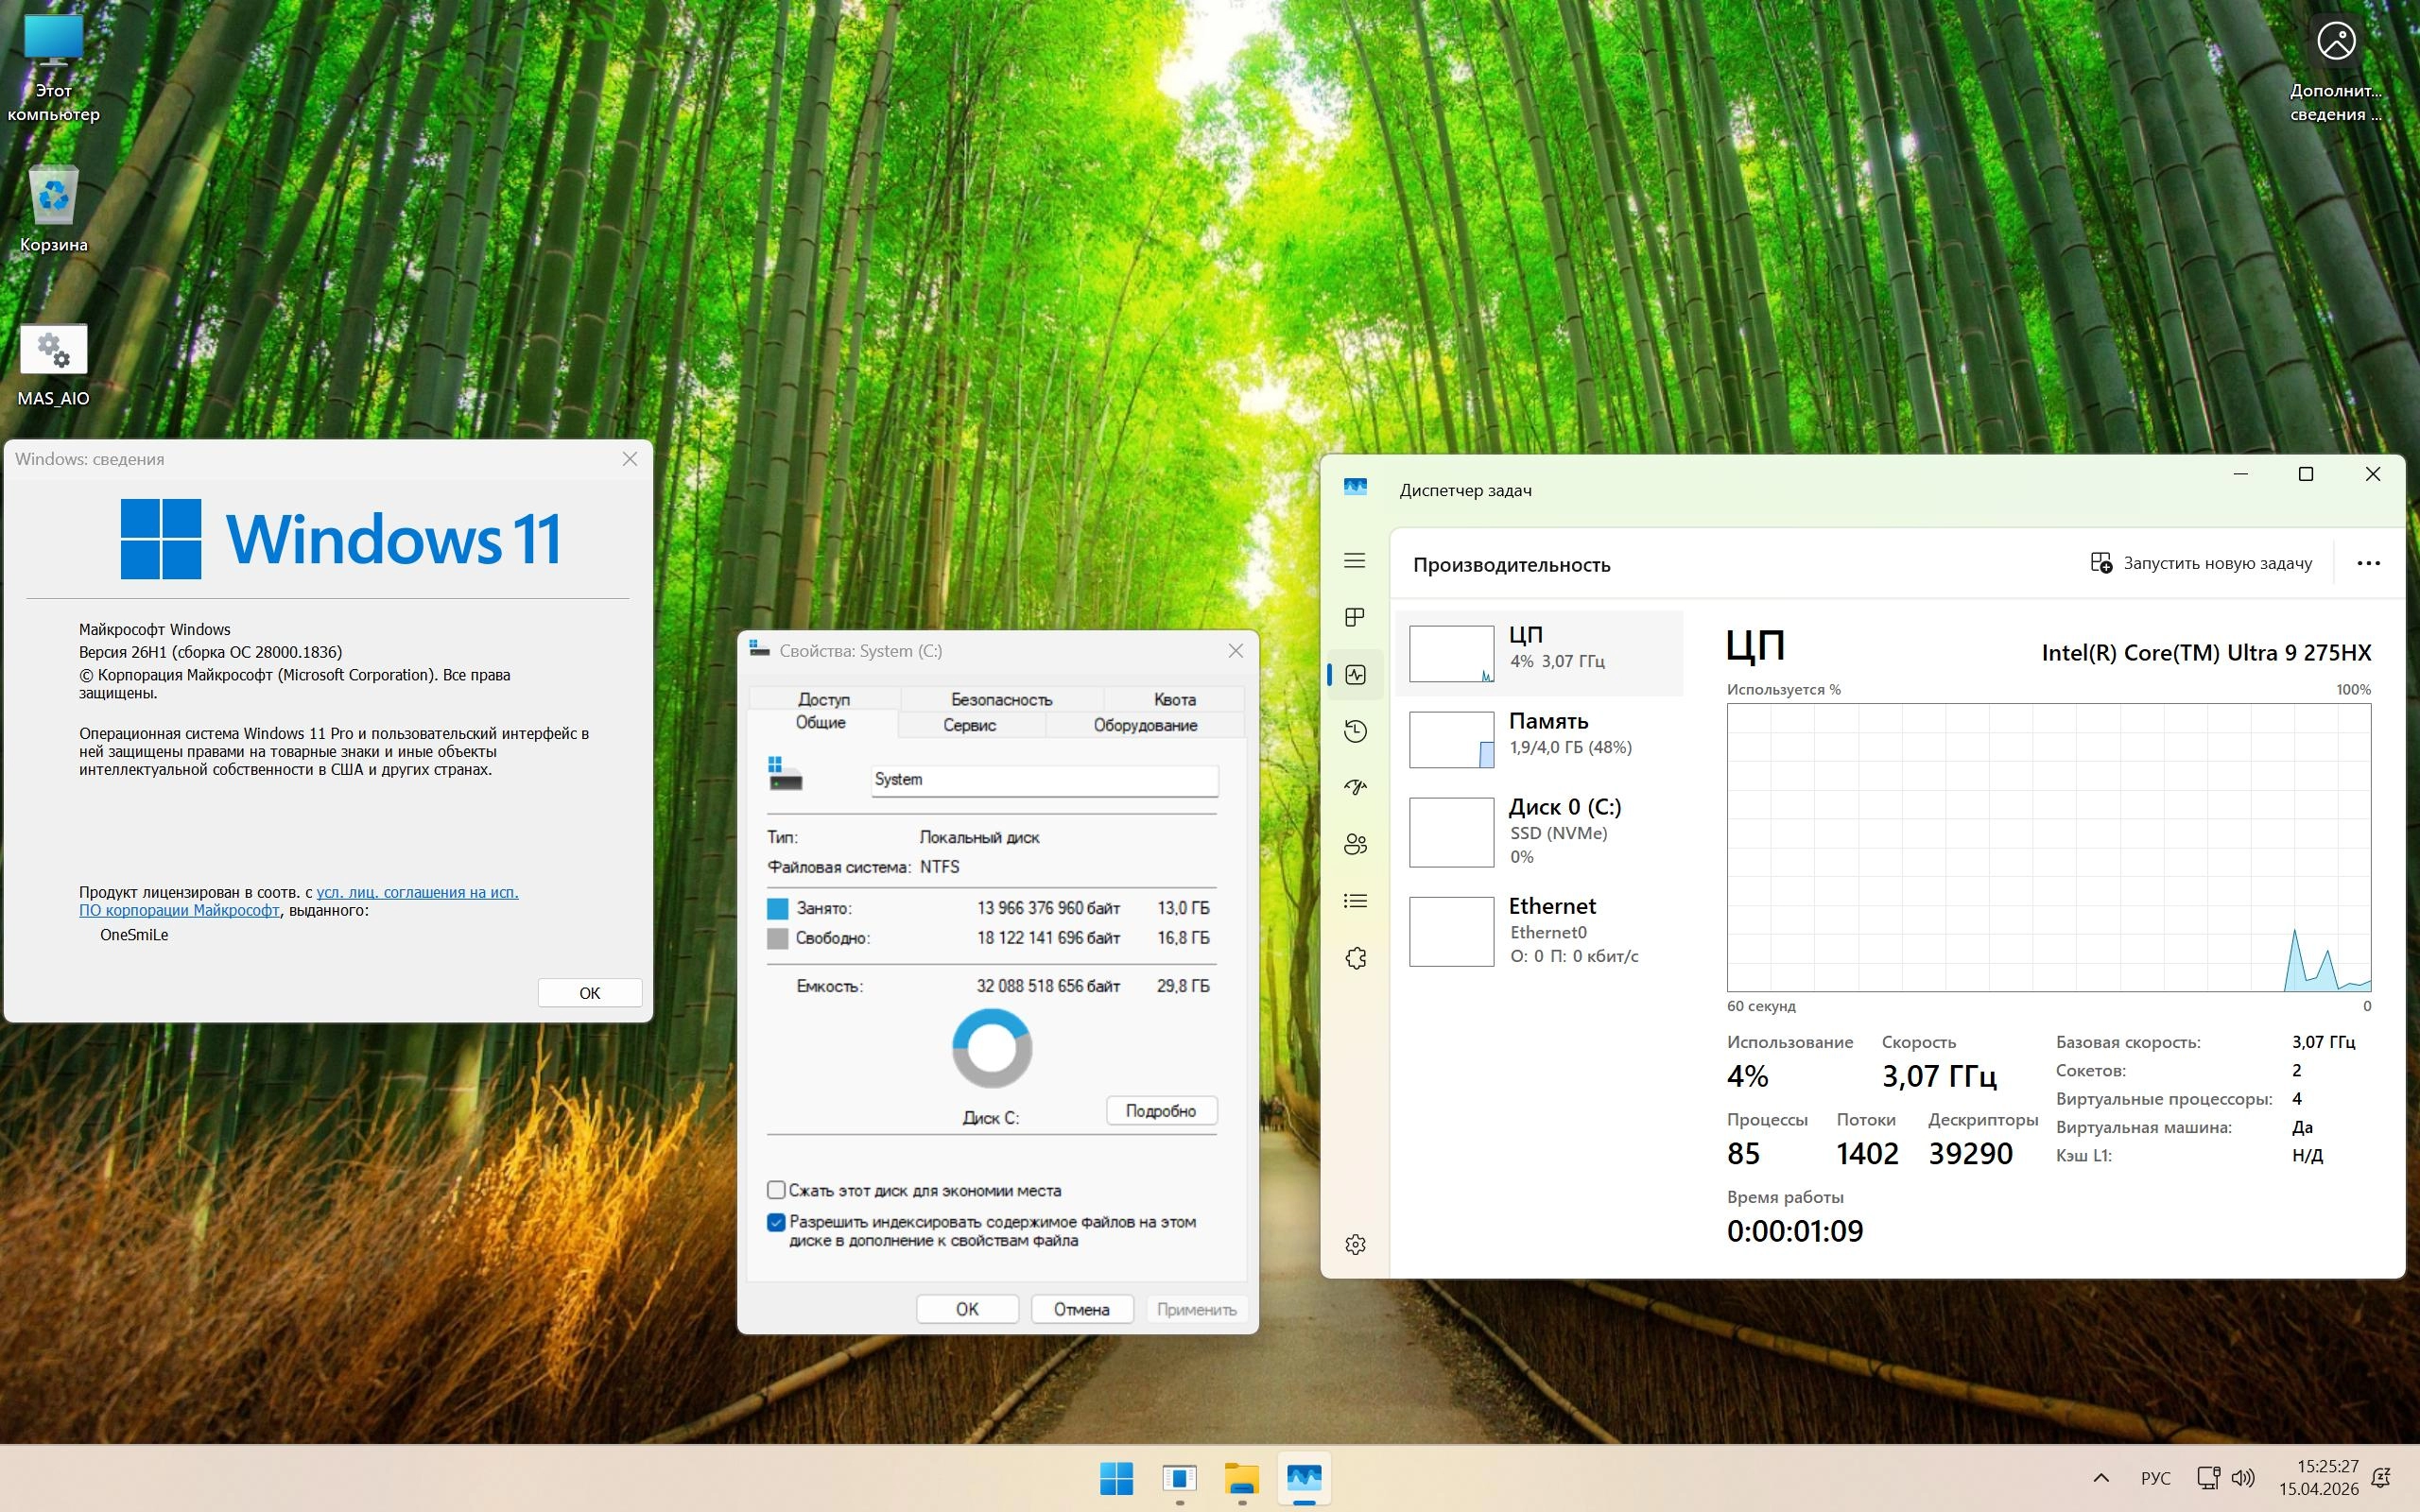2420x1512 pixels.
Task: Open Details list icon in sidebar
Action: point(1354,901)
